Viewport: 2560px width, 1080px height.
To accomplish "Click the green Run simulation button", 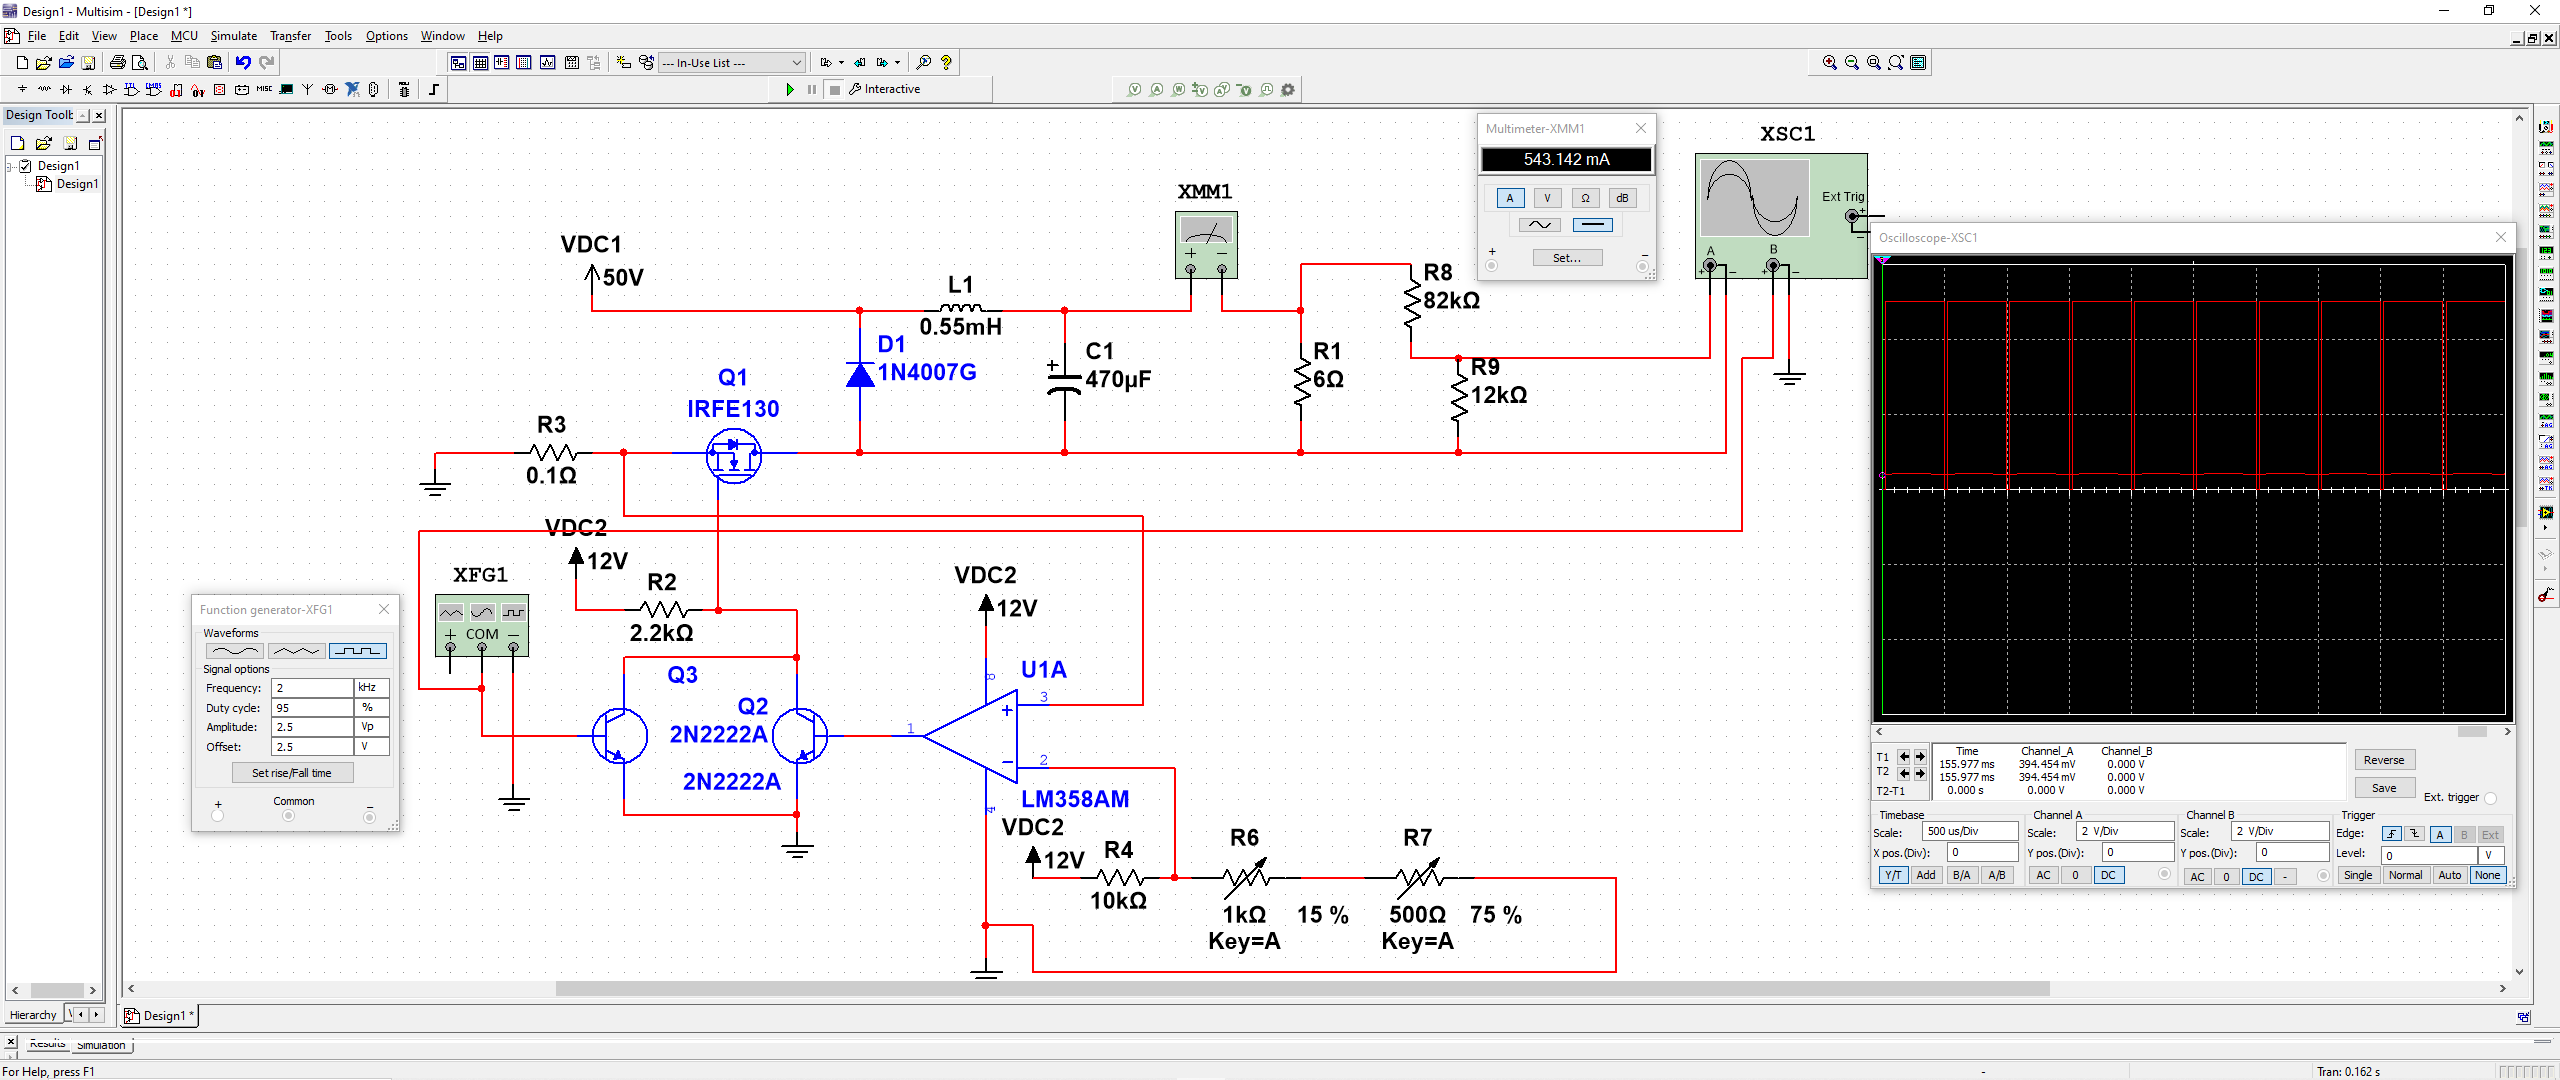I will (x=790, y=89).
